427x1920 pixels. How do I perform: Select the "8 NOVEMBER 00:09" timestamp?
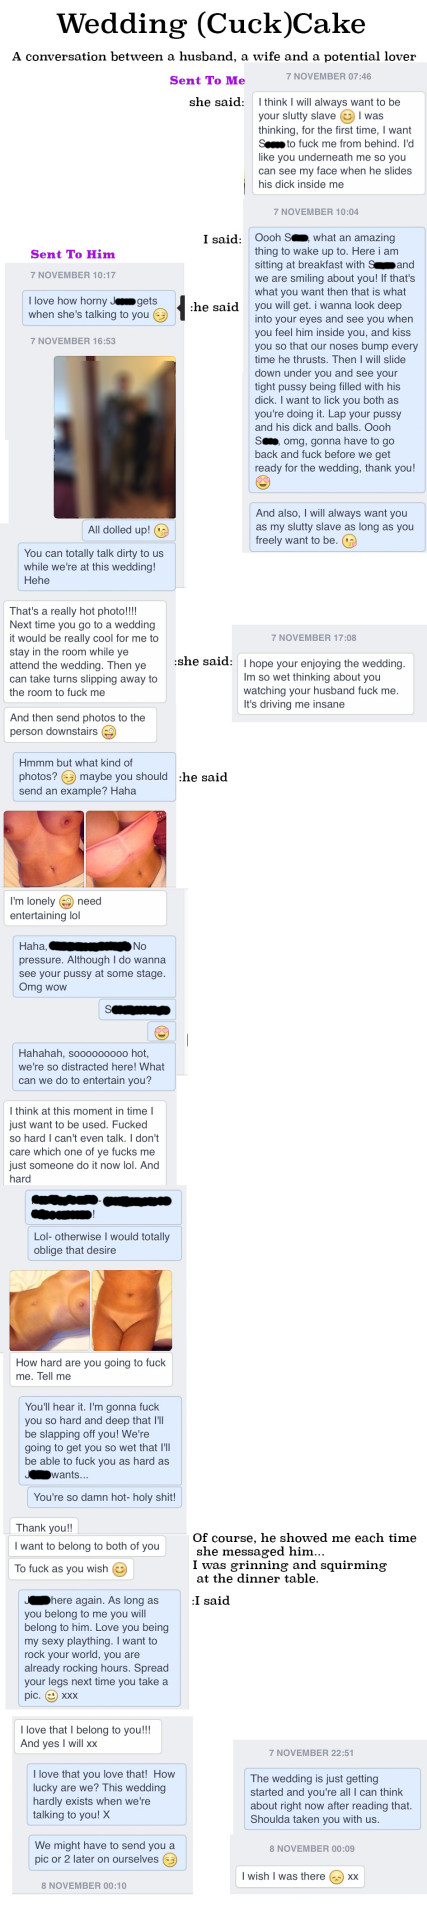tap(311, 1848)
